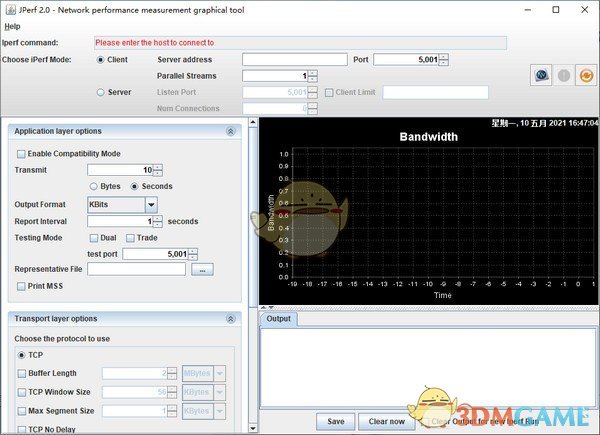Decrease Port value with down arrow
Viewport: 600px width, 435px height.
pyautogui.click(x=443, y=63)
